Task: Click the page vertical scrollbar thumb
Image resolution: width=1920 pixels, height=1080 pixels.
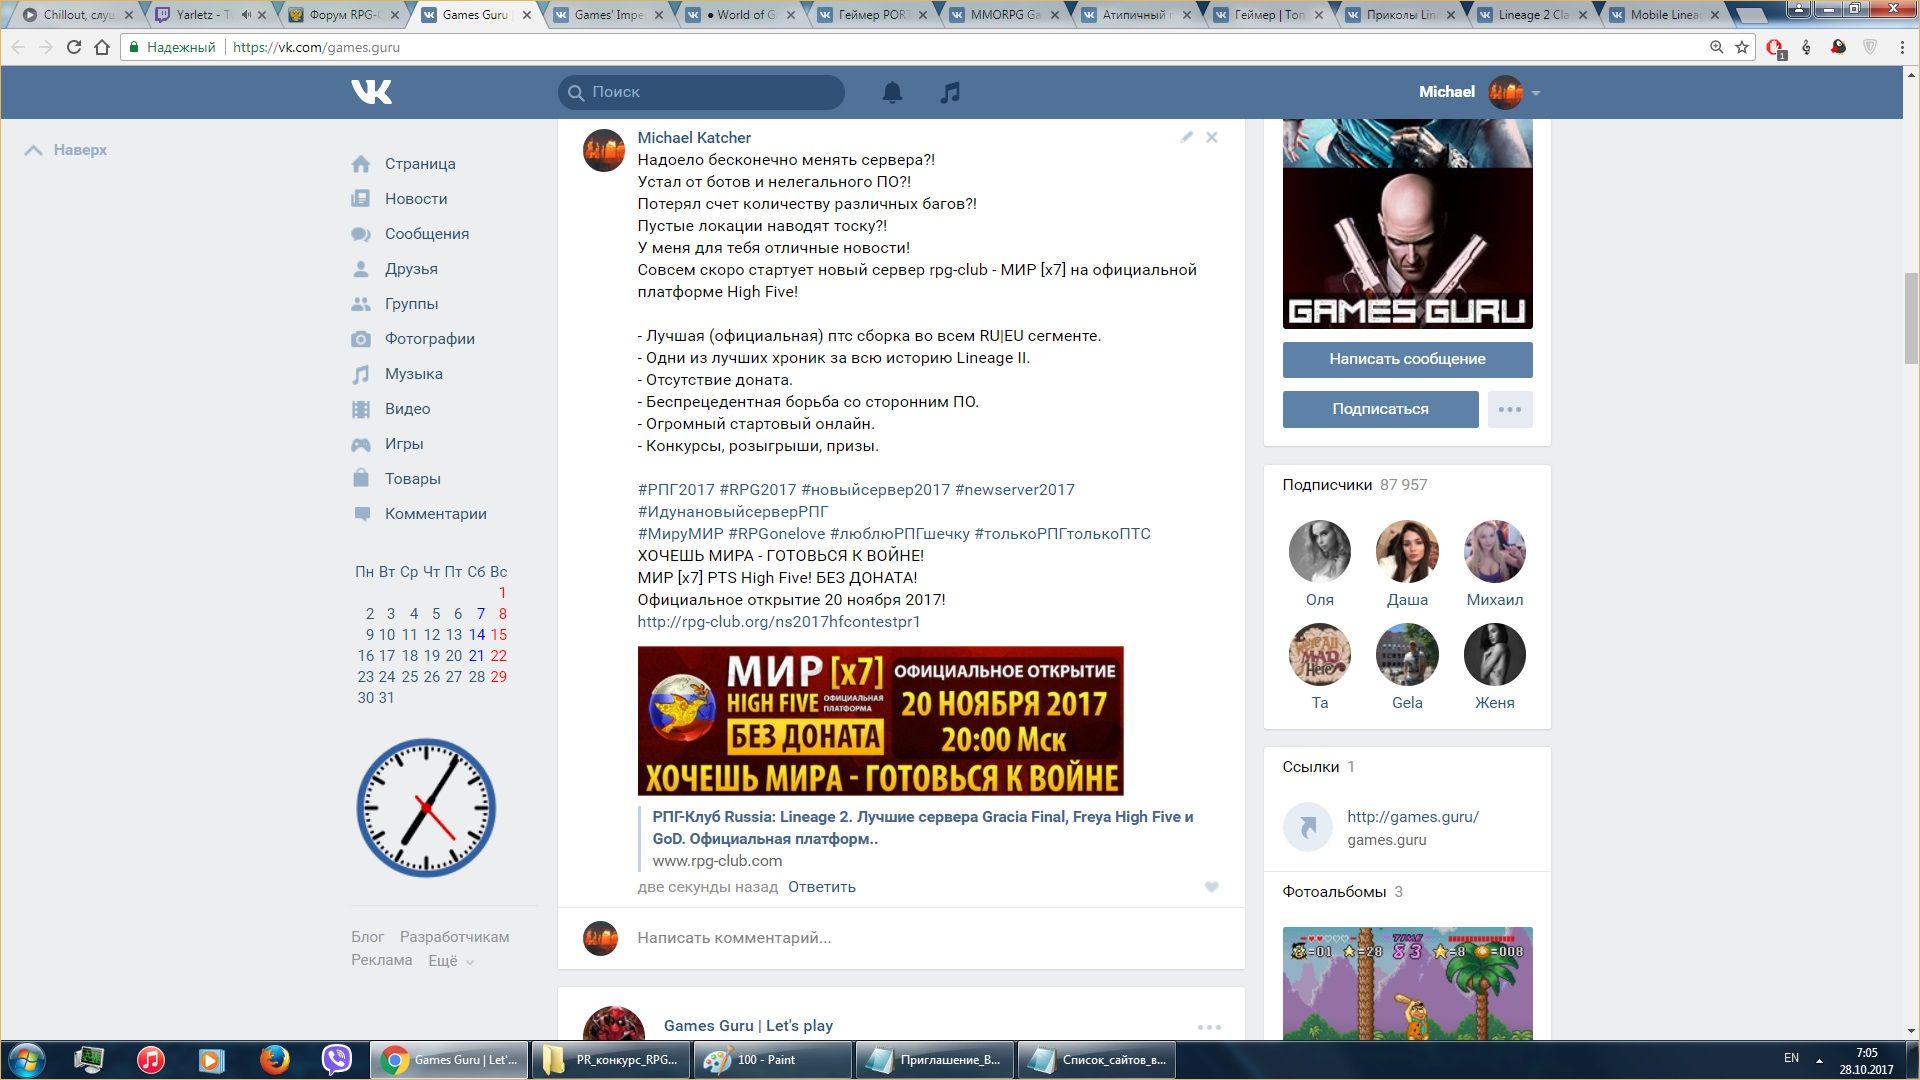Action: 1911,317
